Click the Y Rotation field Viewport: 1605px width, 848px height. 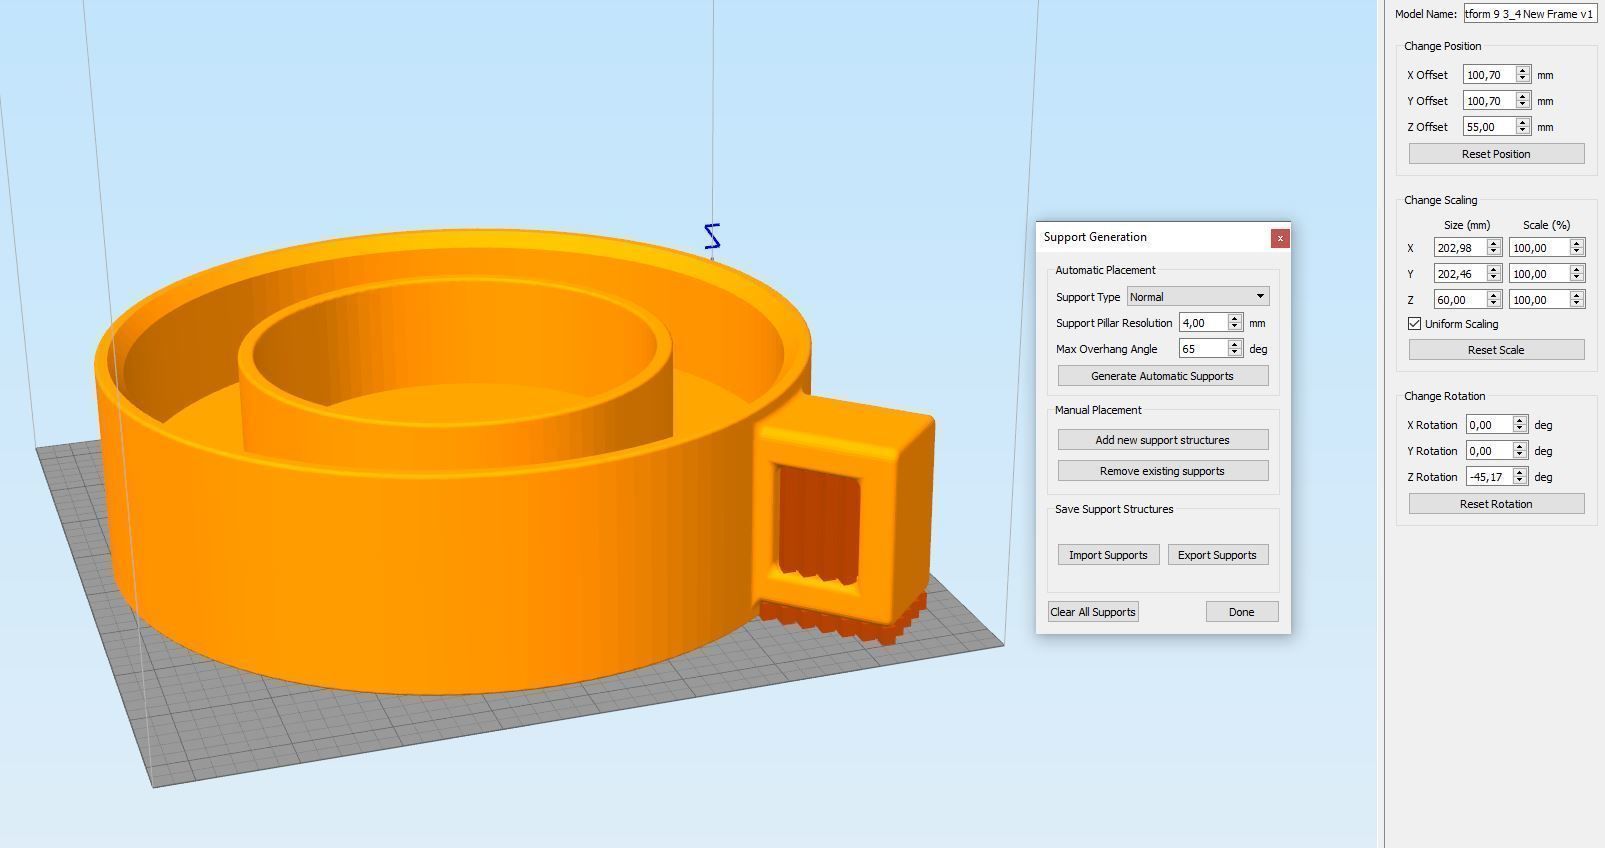click(1489, 450)
